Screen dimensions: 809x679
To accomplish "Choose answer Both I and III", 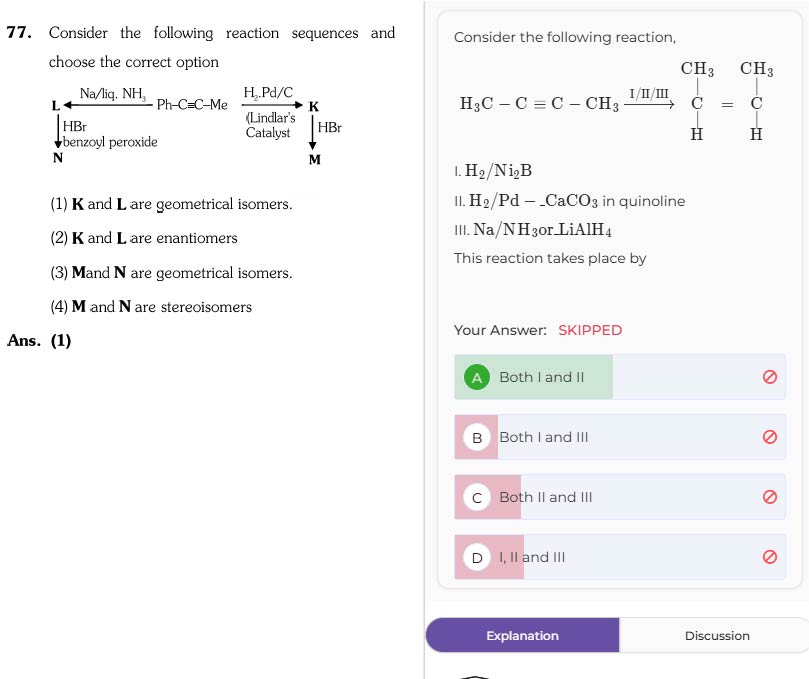I will point(620,437).
